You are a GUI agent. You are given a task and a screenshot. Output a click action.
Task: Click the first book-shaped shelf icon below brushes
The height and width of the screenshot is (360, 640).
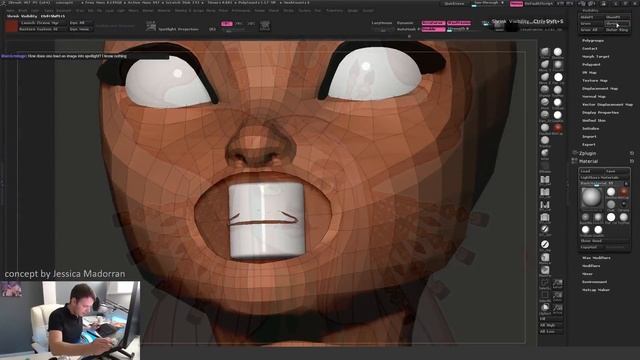545,180
